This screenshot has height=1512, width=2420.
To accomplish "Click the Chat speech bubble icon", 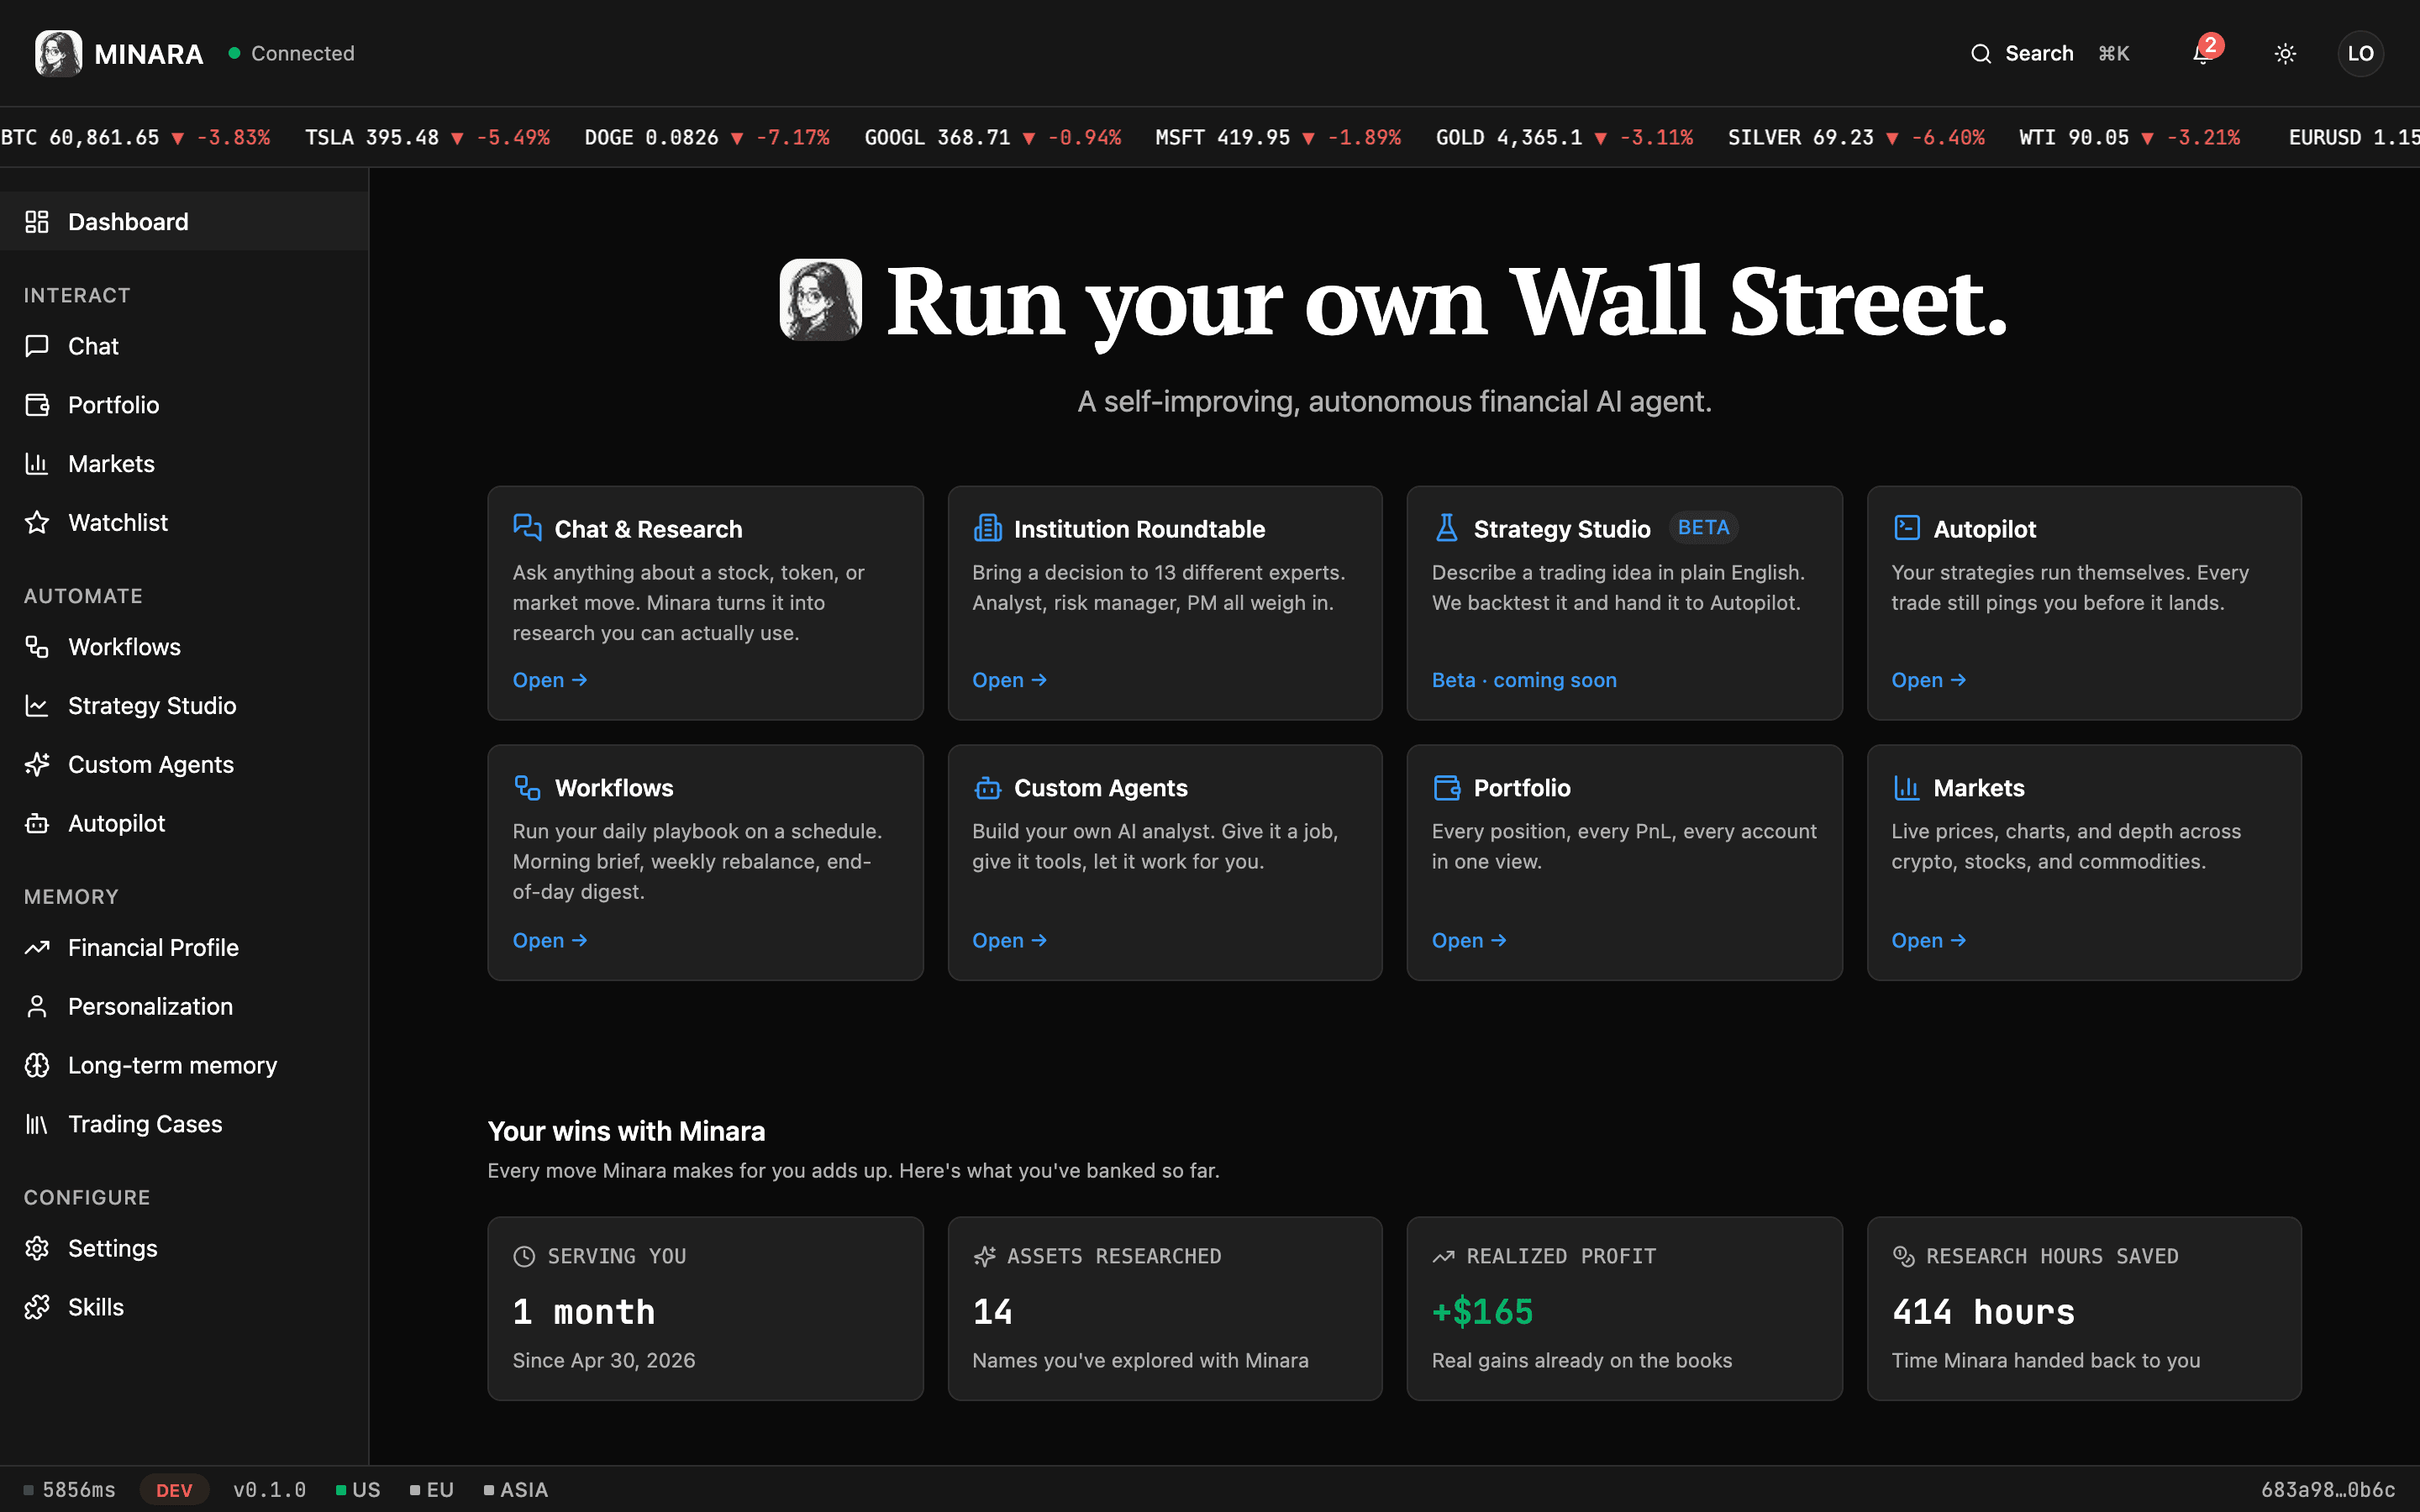I will tap(37, 346).
